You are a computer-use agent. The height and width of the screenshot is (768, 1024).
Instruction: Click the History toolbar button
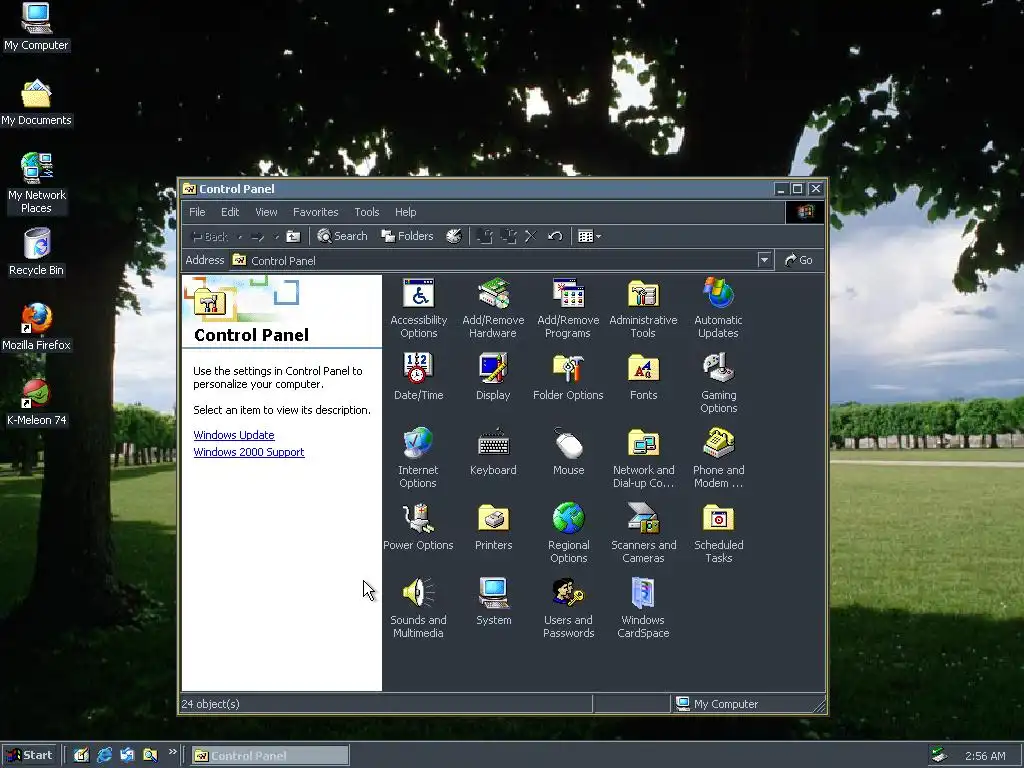454,236
